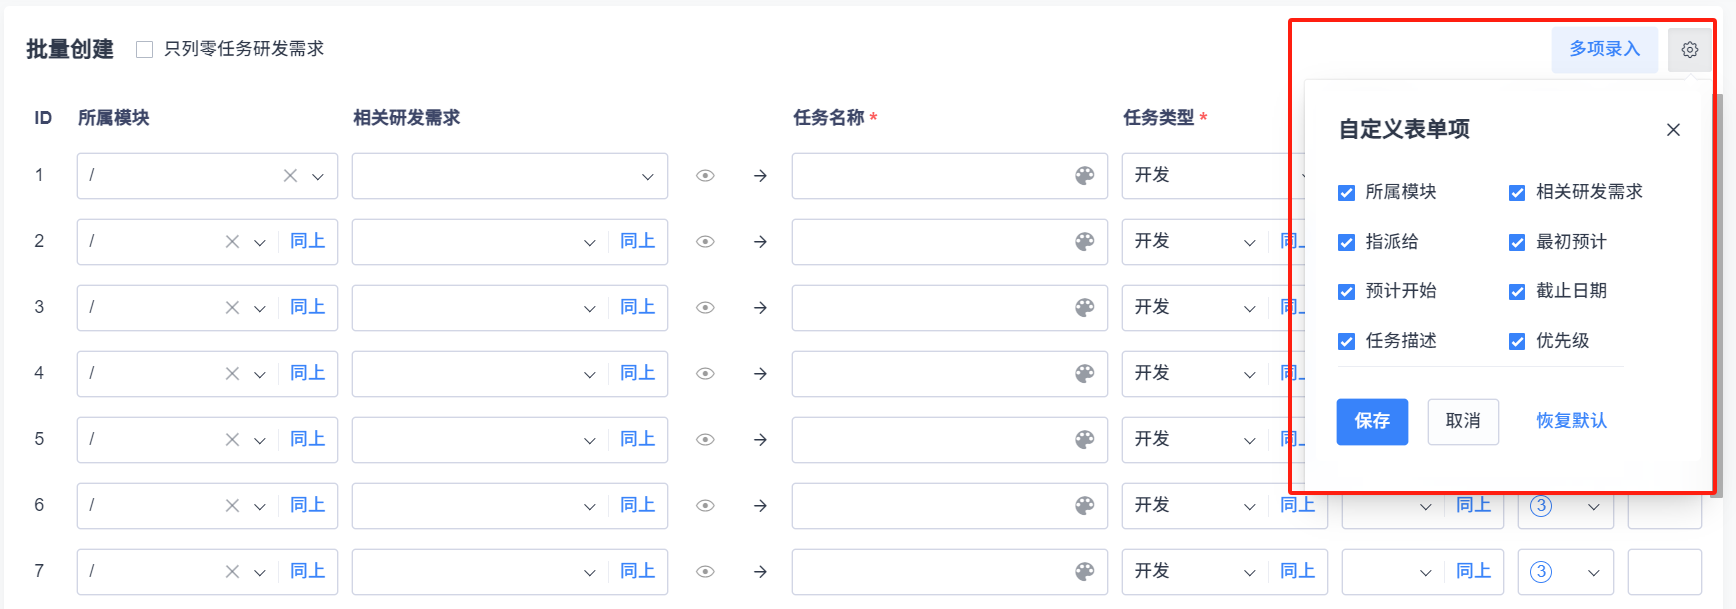Viewport: 1736px width, 609px height.
Task: Click the task name input in row 4
Action: click(930, 374)
